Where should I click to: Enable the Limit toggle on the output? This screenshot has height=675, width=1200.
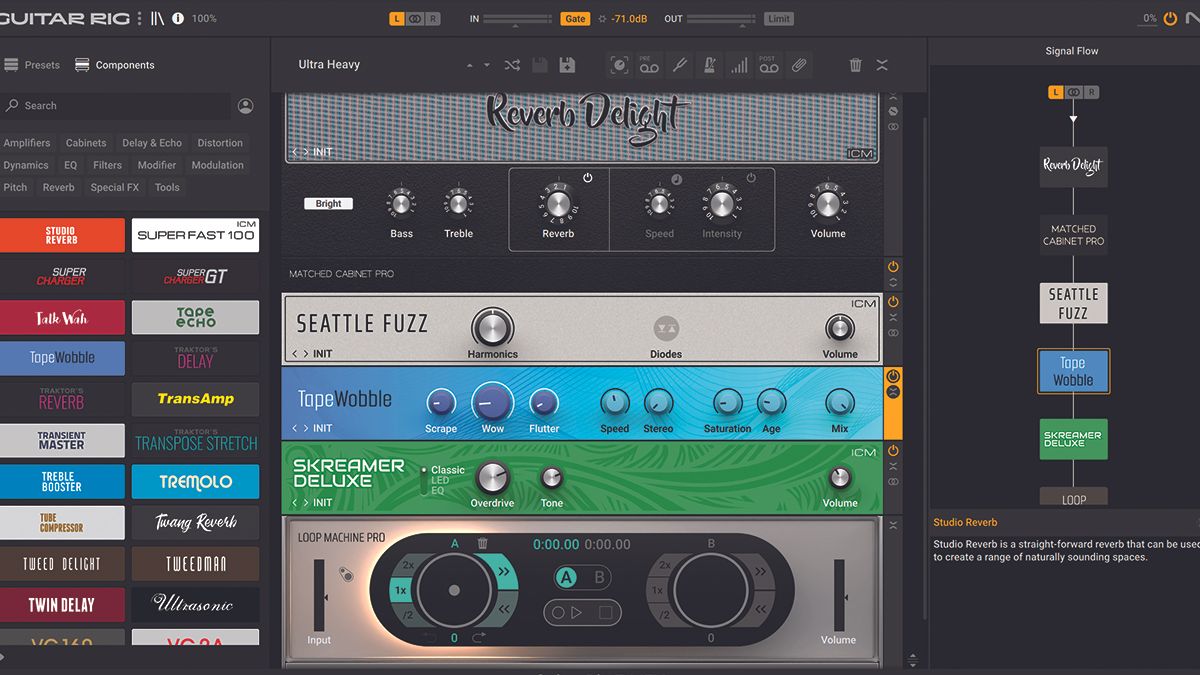(x=778, y=17)
